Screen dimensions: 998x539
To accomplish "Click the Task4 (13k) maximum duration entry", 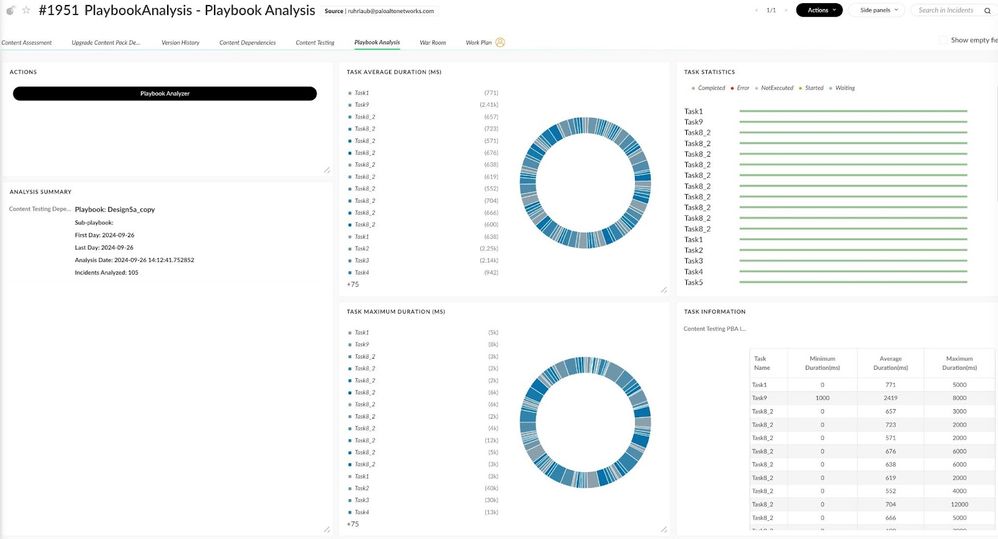I will [423, 512].
